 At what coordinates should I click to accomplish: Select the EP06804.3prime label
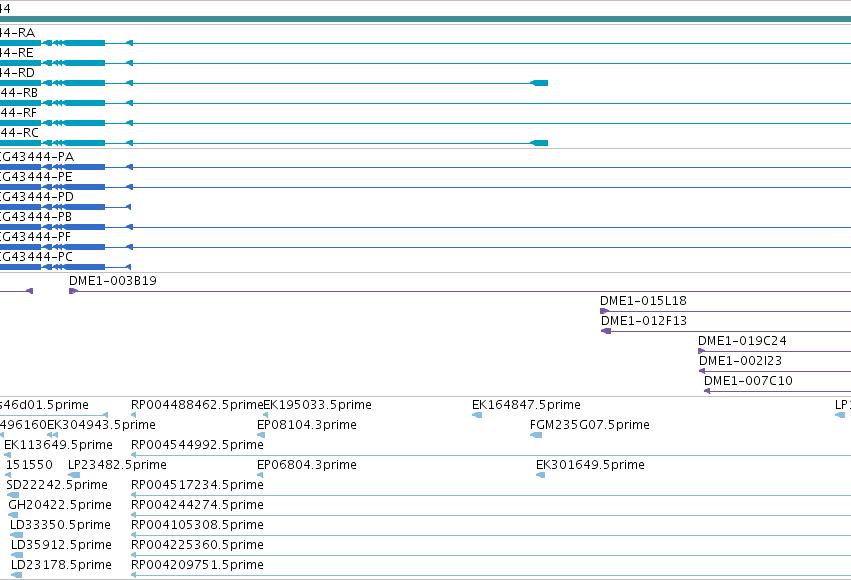pos(307,465)
